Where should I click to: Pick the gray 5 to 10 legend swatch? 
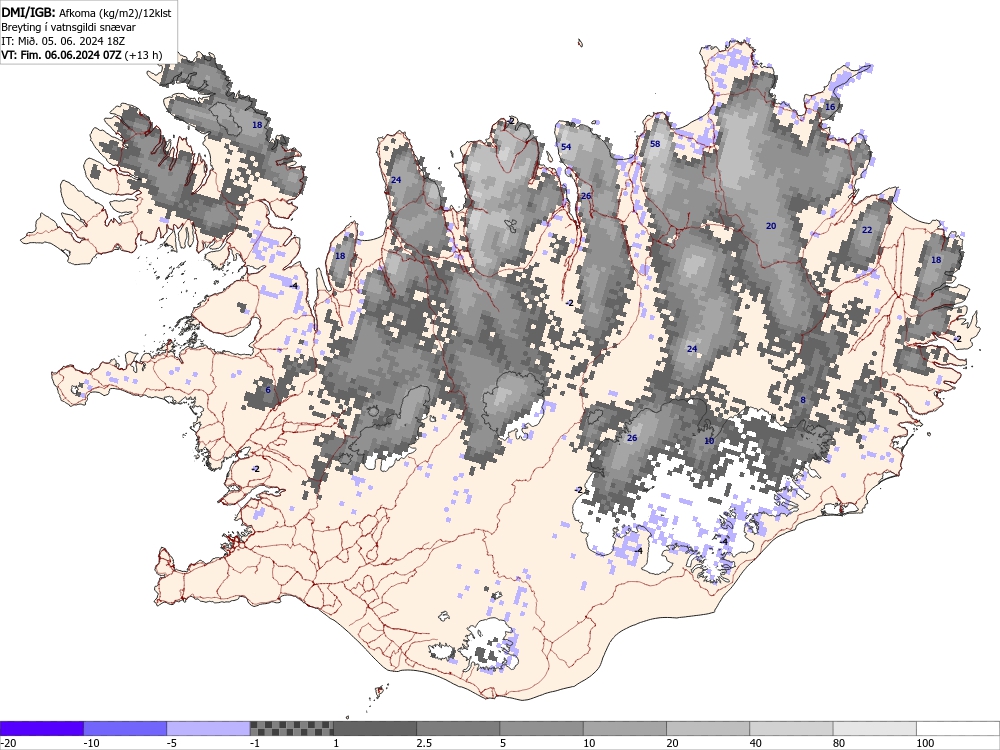[x=541, y=728]
